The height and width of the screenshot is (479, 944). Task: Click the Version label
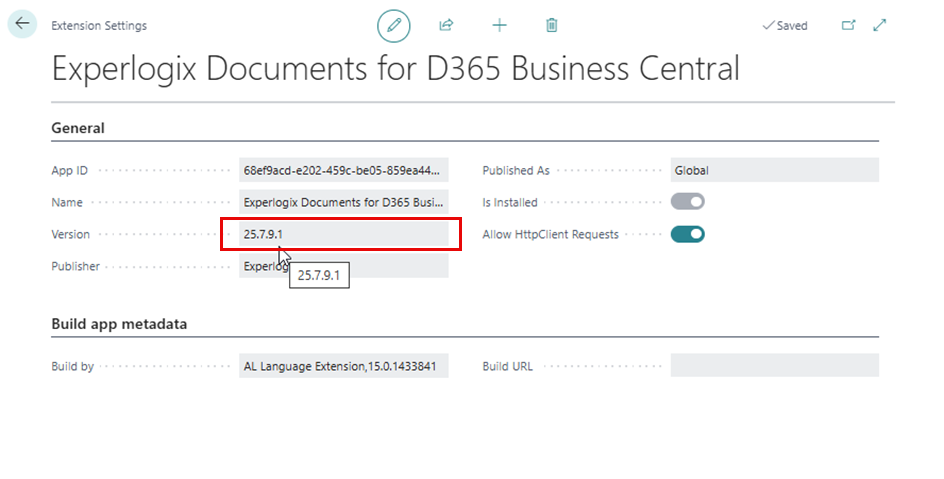click(70, 234)
